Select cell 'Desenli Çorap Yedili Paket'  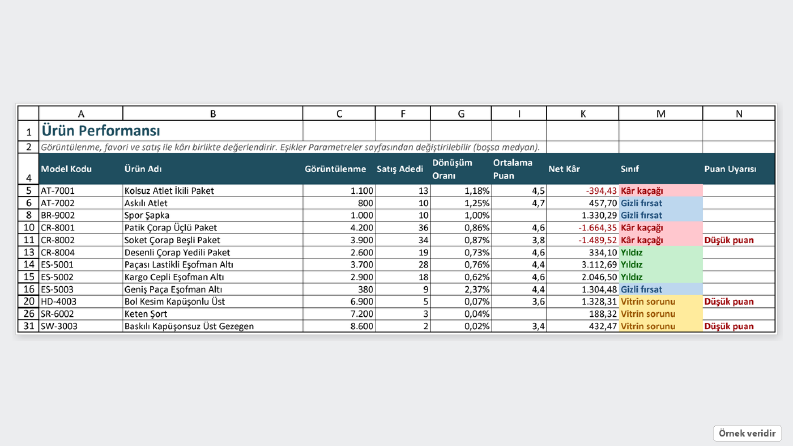point(213,252)
